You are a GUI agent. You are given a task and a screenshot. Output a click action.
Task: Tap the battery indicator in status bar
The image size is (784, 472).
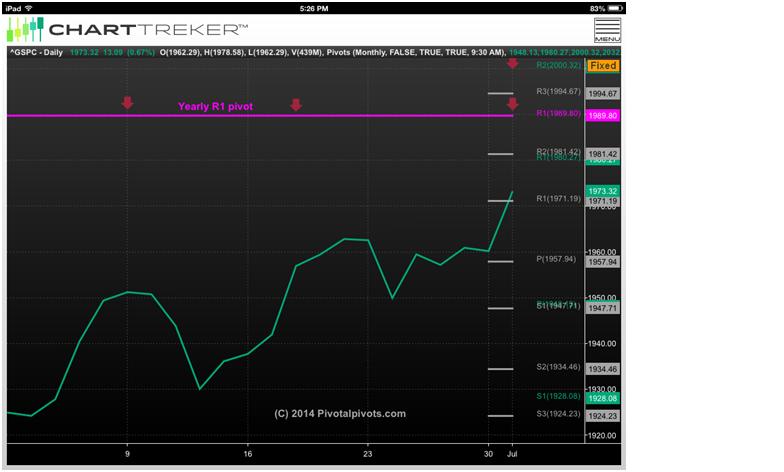click(612, 7)
